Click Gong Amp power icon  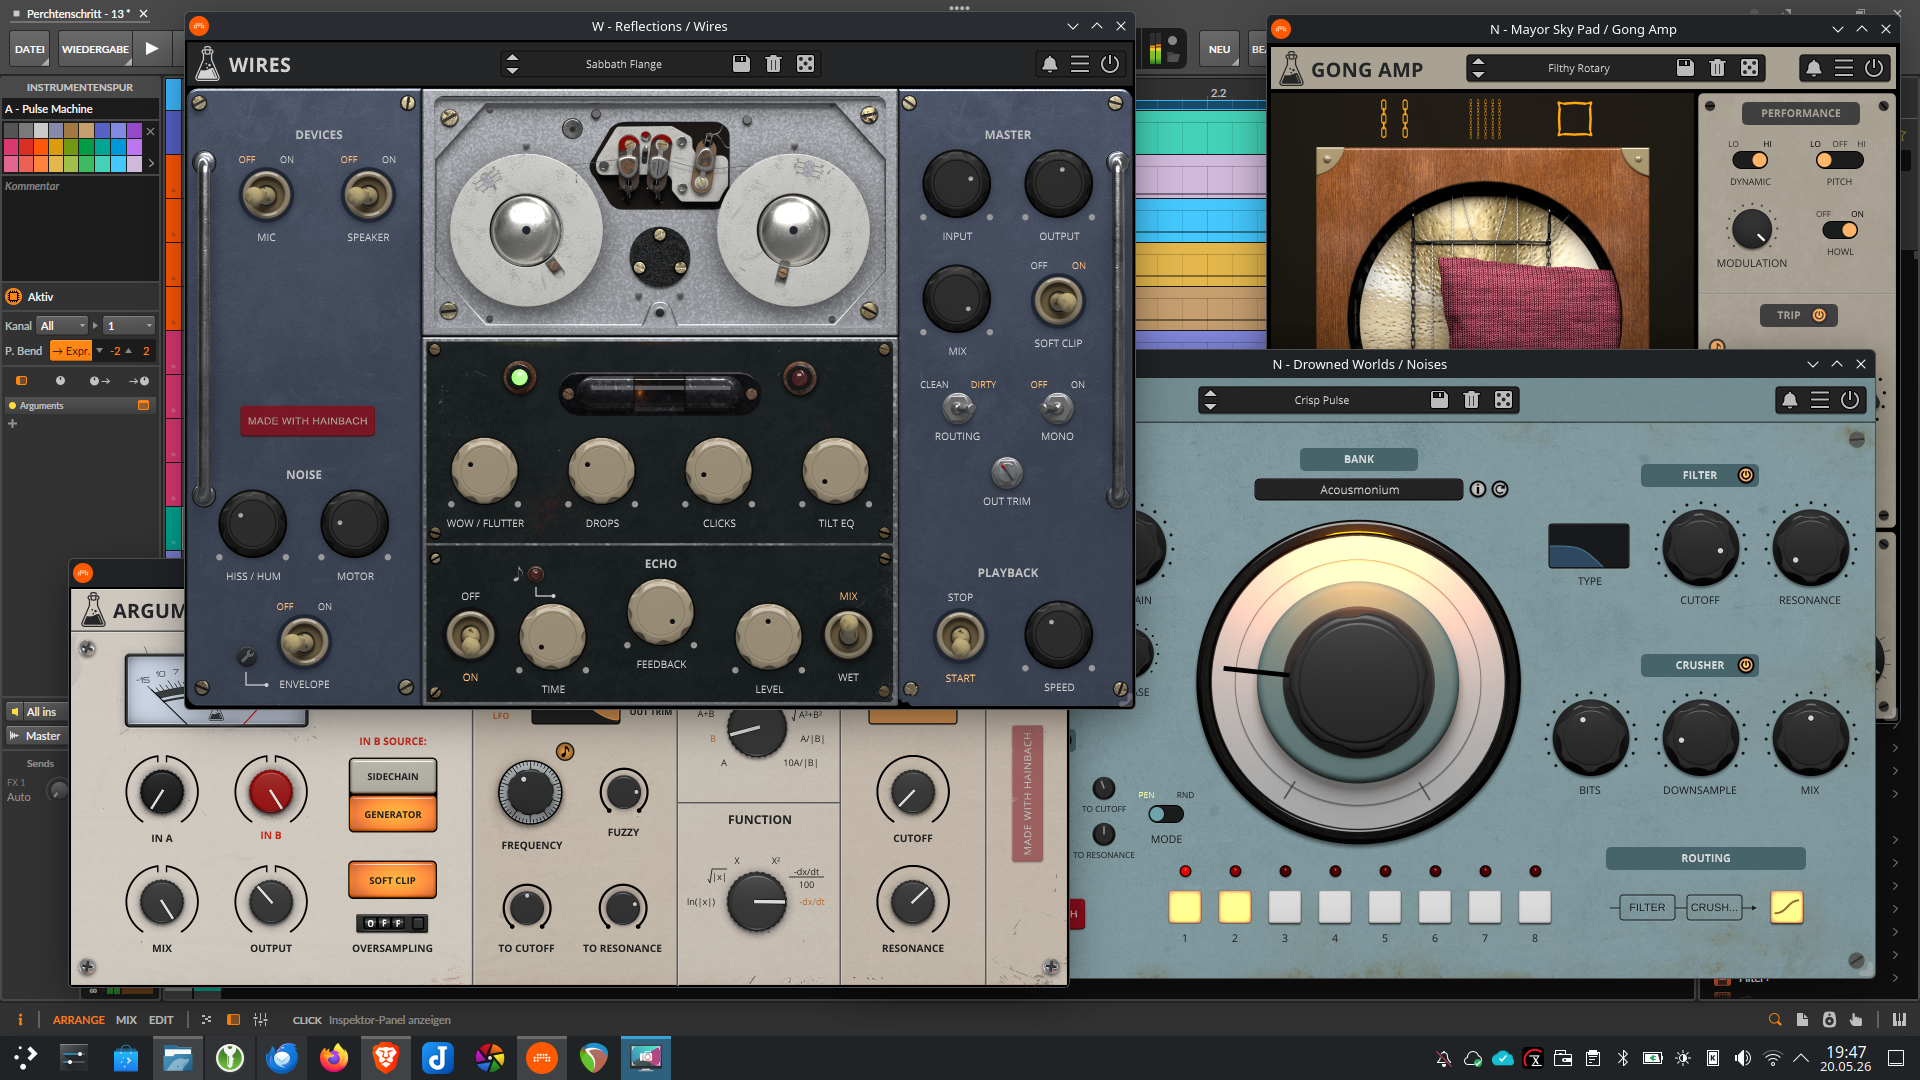1874,68
